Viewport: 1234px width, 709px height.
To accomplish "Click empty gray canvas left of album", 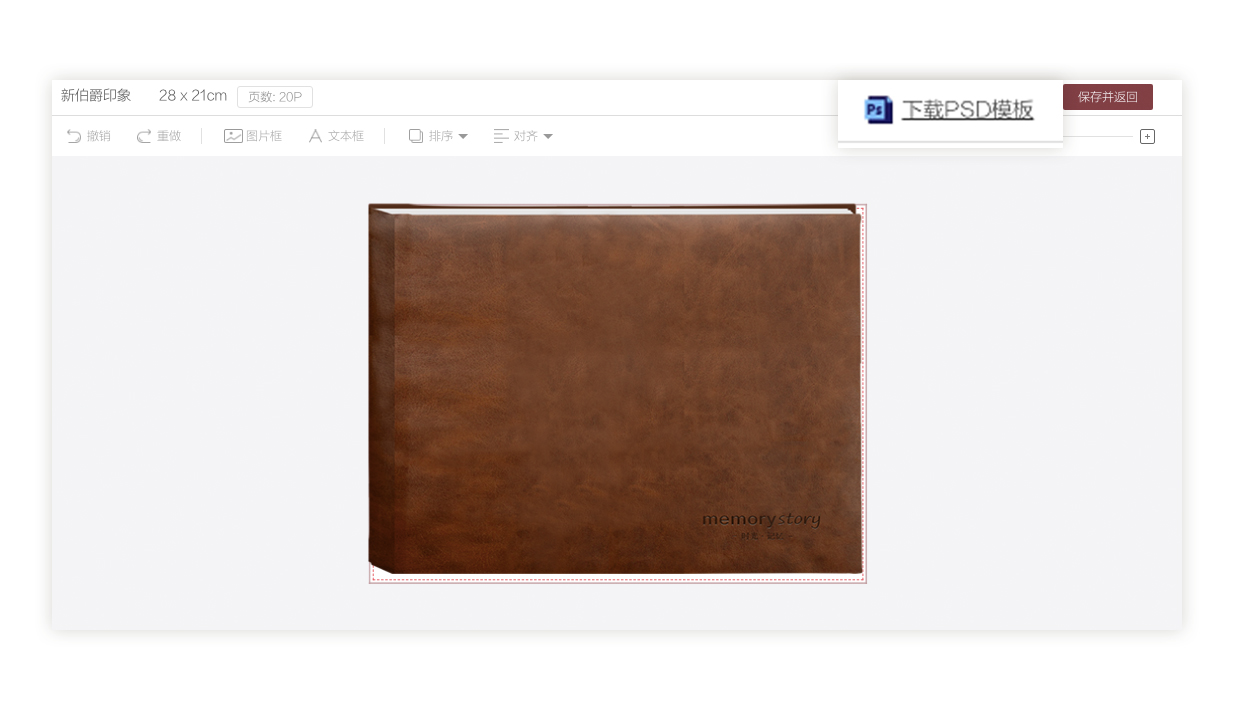I will 210,390.
